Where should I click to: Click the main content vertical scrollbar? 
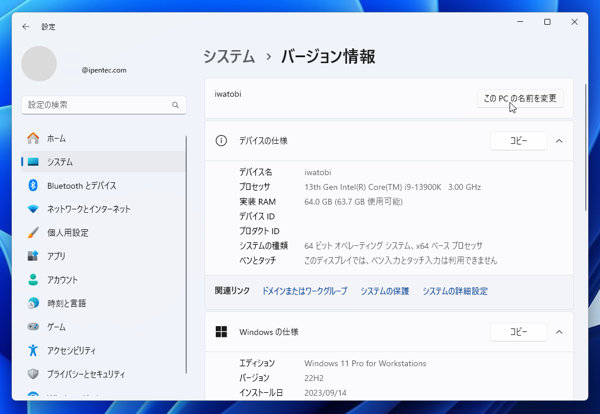[585, 147]
